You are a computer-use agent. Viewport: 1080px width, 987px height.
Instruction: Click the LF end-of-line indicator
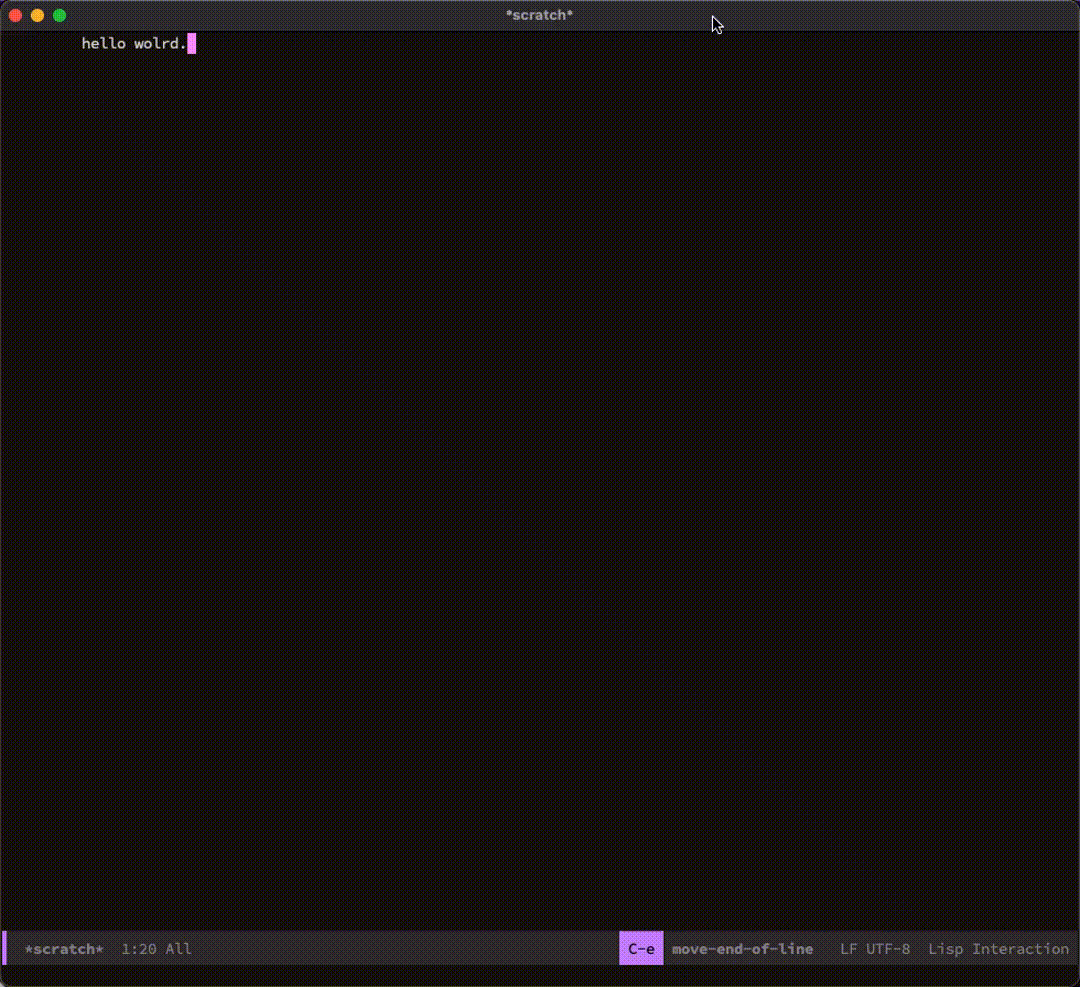coord(848,948)
